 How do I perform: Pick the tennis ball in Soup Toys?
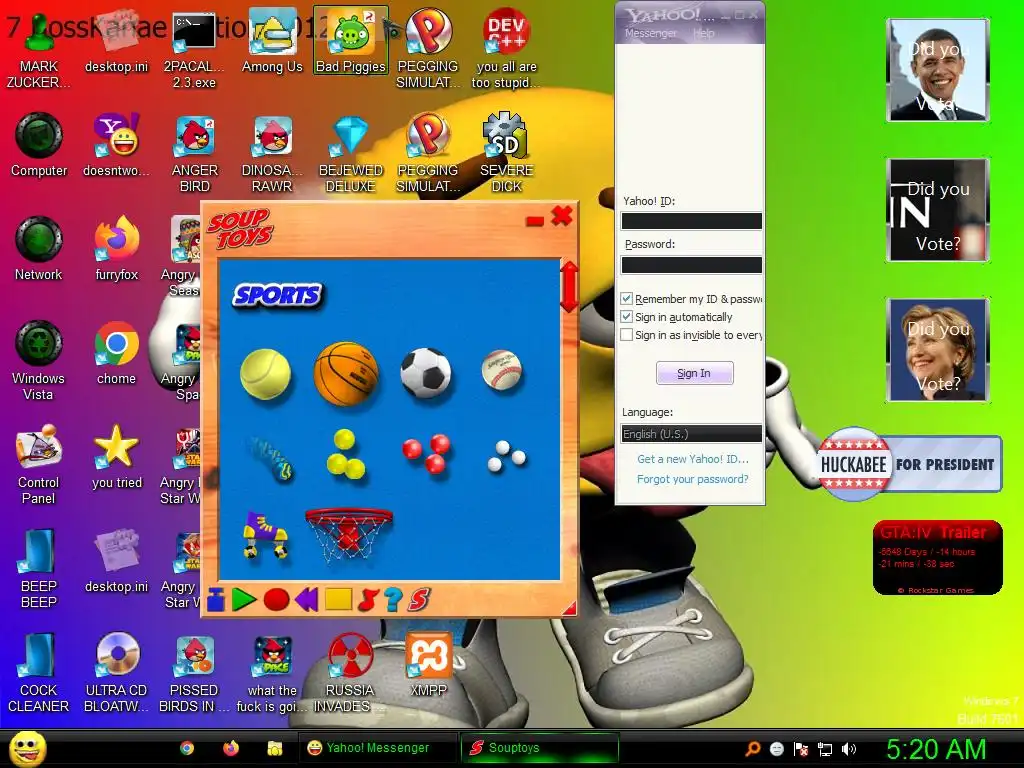(x=265, y=374)
